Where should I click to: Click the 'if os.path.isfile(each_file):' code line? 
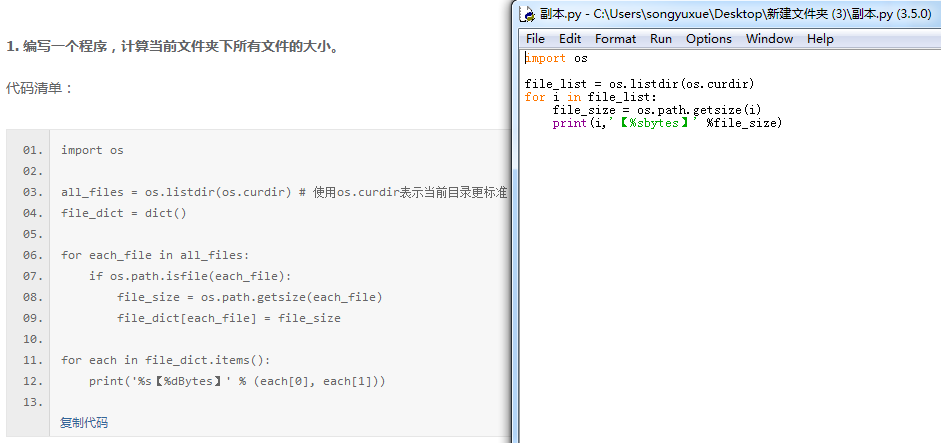pos(189,276)
